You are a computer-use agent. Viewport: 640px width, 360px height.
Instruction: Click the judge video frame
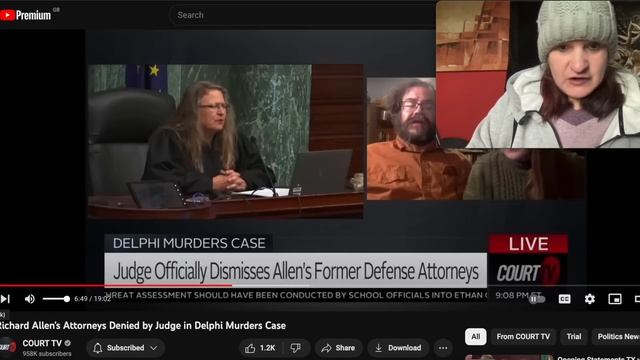point(226,142)
